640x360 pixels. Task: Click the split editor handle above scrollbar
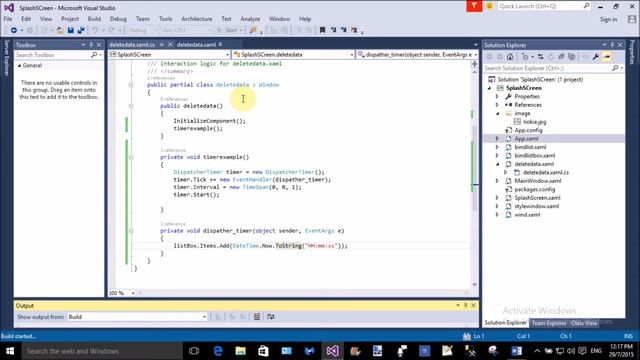tap(474, 64)
